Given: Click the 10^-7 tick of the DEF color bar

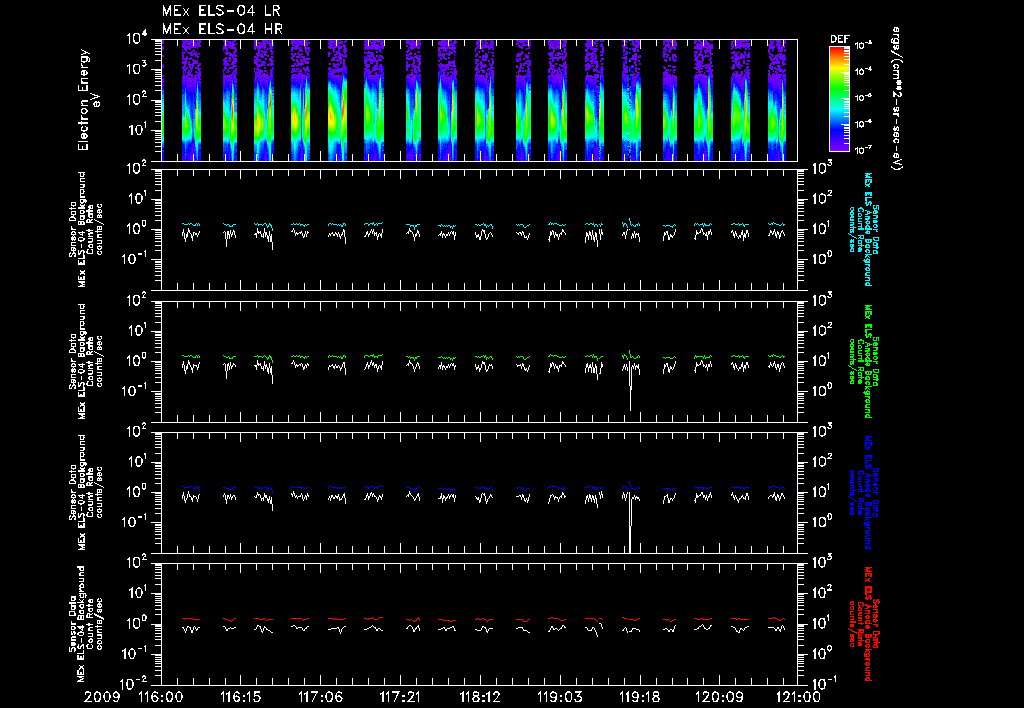Looking at the screenshot, I should 864,150.
